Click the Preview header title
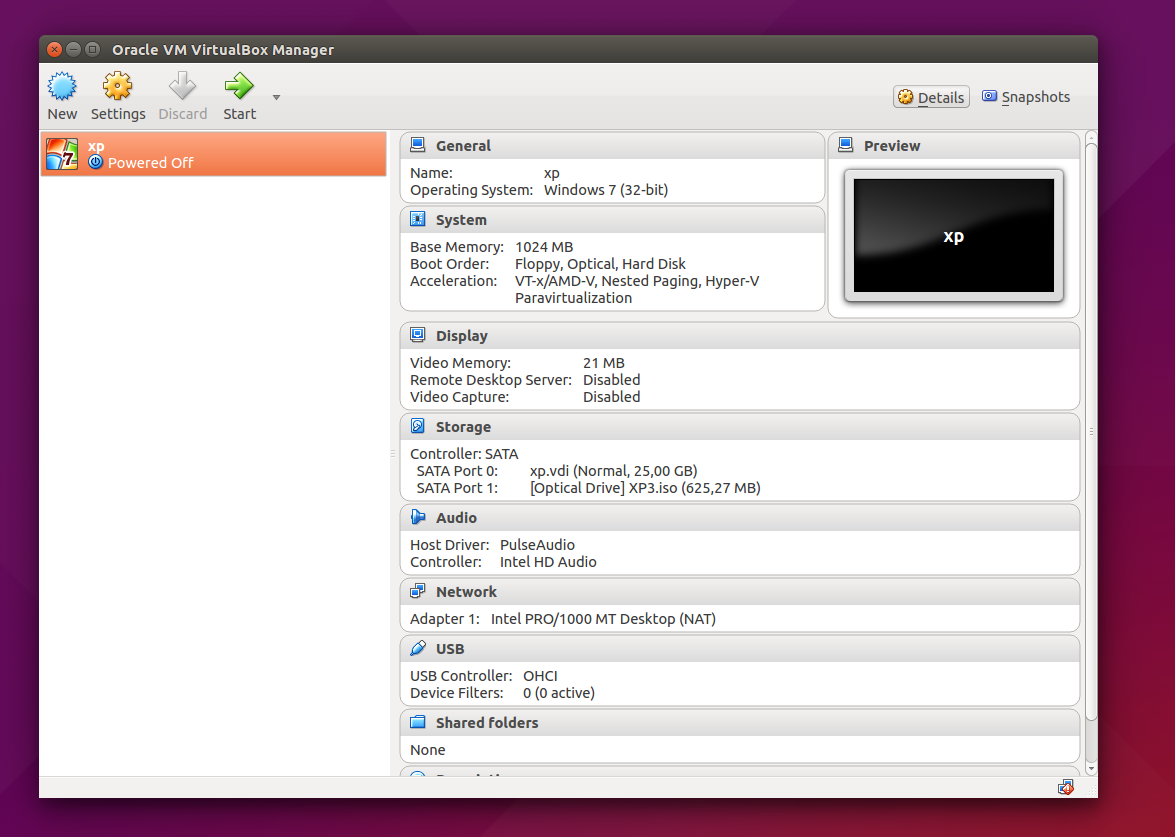This screenshot has width=1175, height=837. (x=892, y=146)
